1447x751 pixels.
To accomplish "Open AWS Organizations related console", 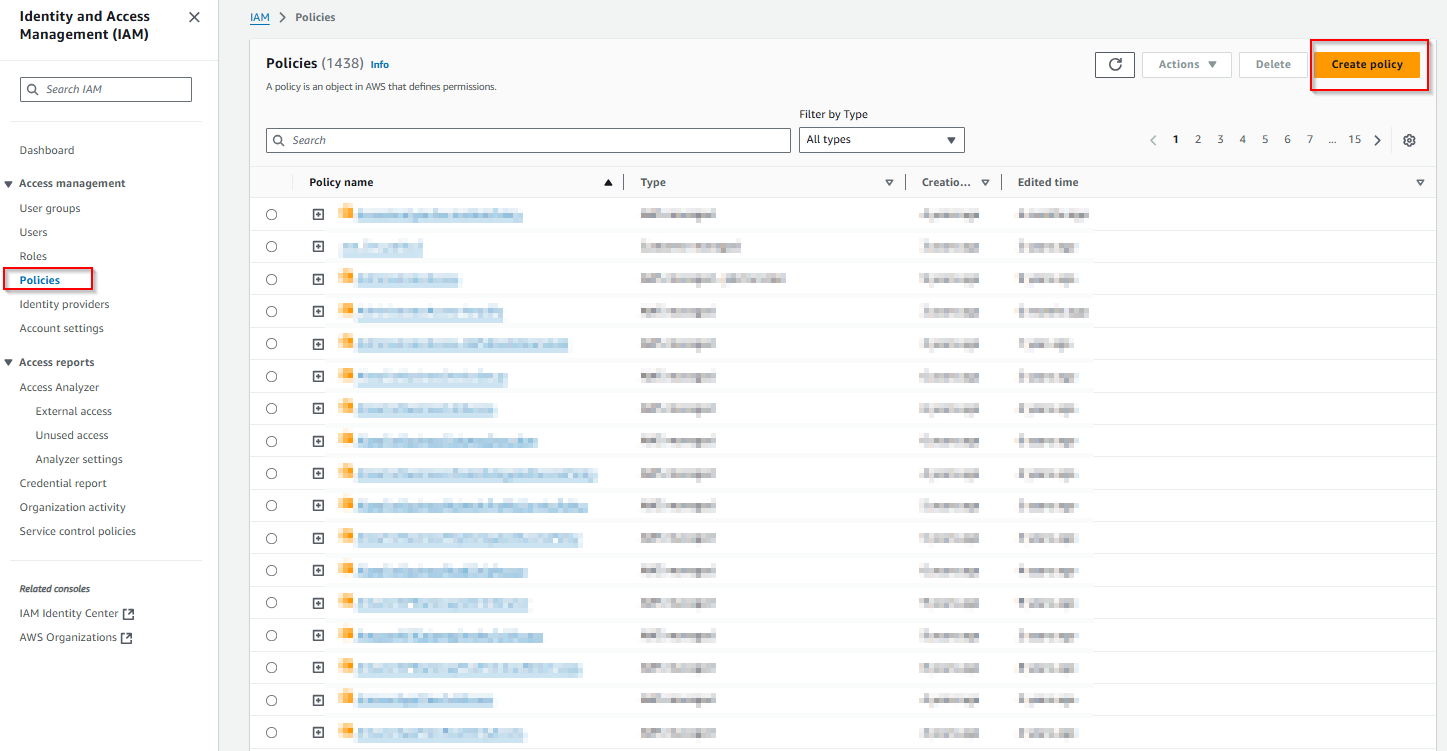I will click(68, 637).
